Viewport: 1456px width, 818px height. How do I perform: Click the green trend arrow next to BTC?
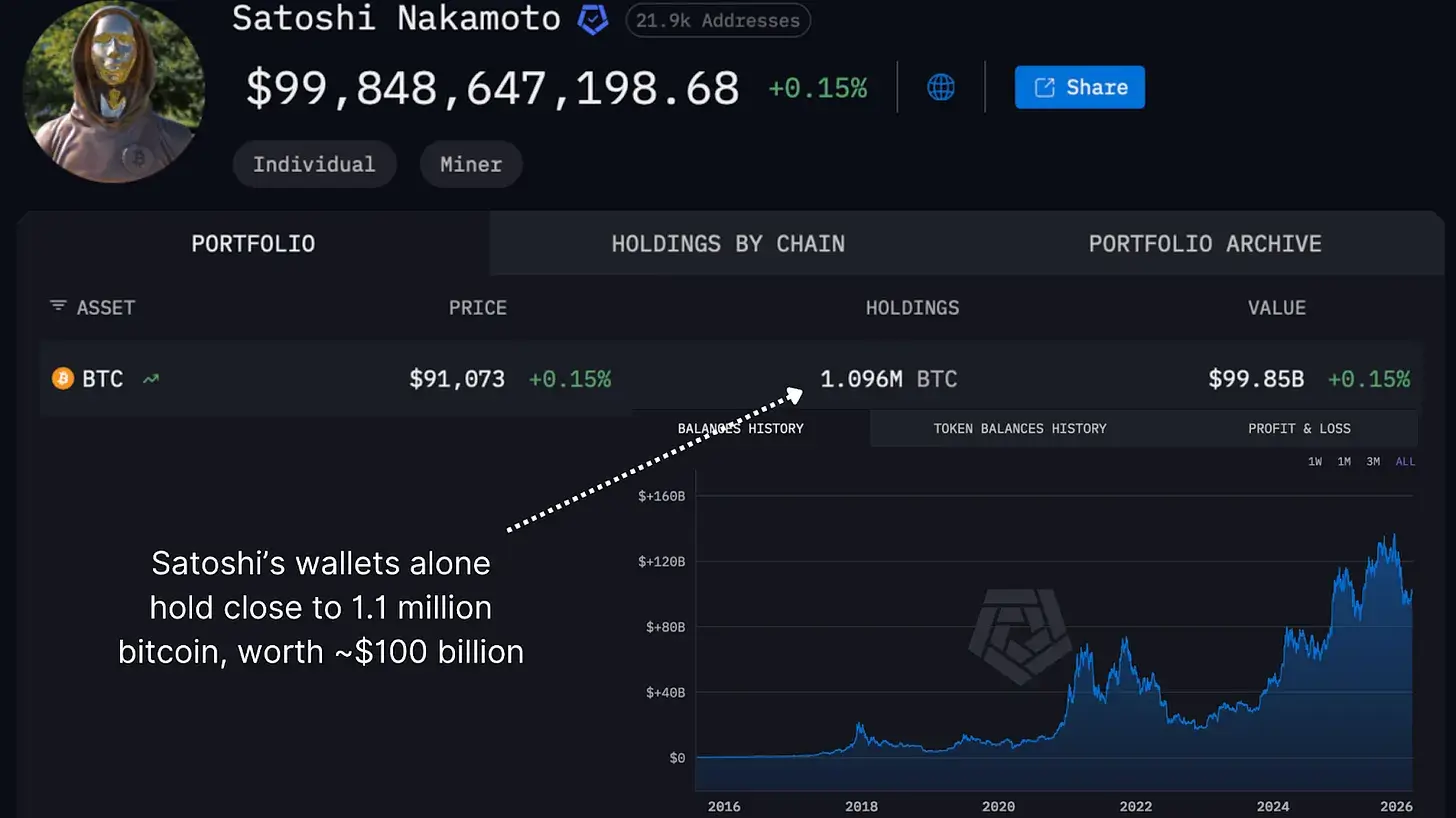click(x=151, y=379)
